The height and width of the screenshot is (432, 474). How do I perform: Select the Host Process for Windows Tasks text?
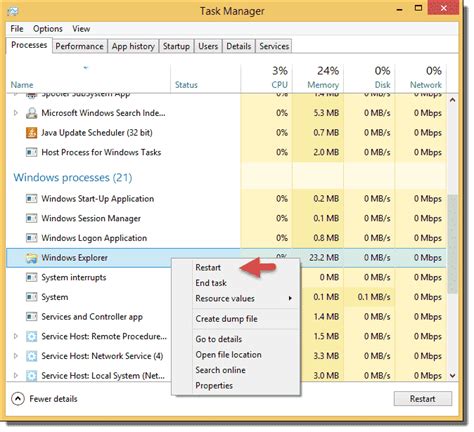[101, 152]
